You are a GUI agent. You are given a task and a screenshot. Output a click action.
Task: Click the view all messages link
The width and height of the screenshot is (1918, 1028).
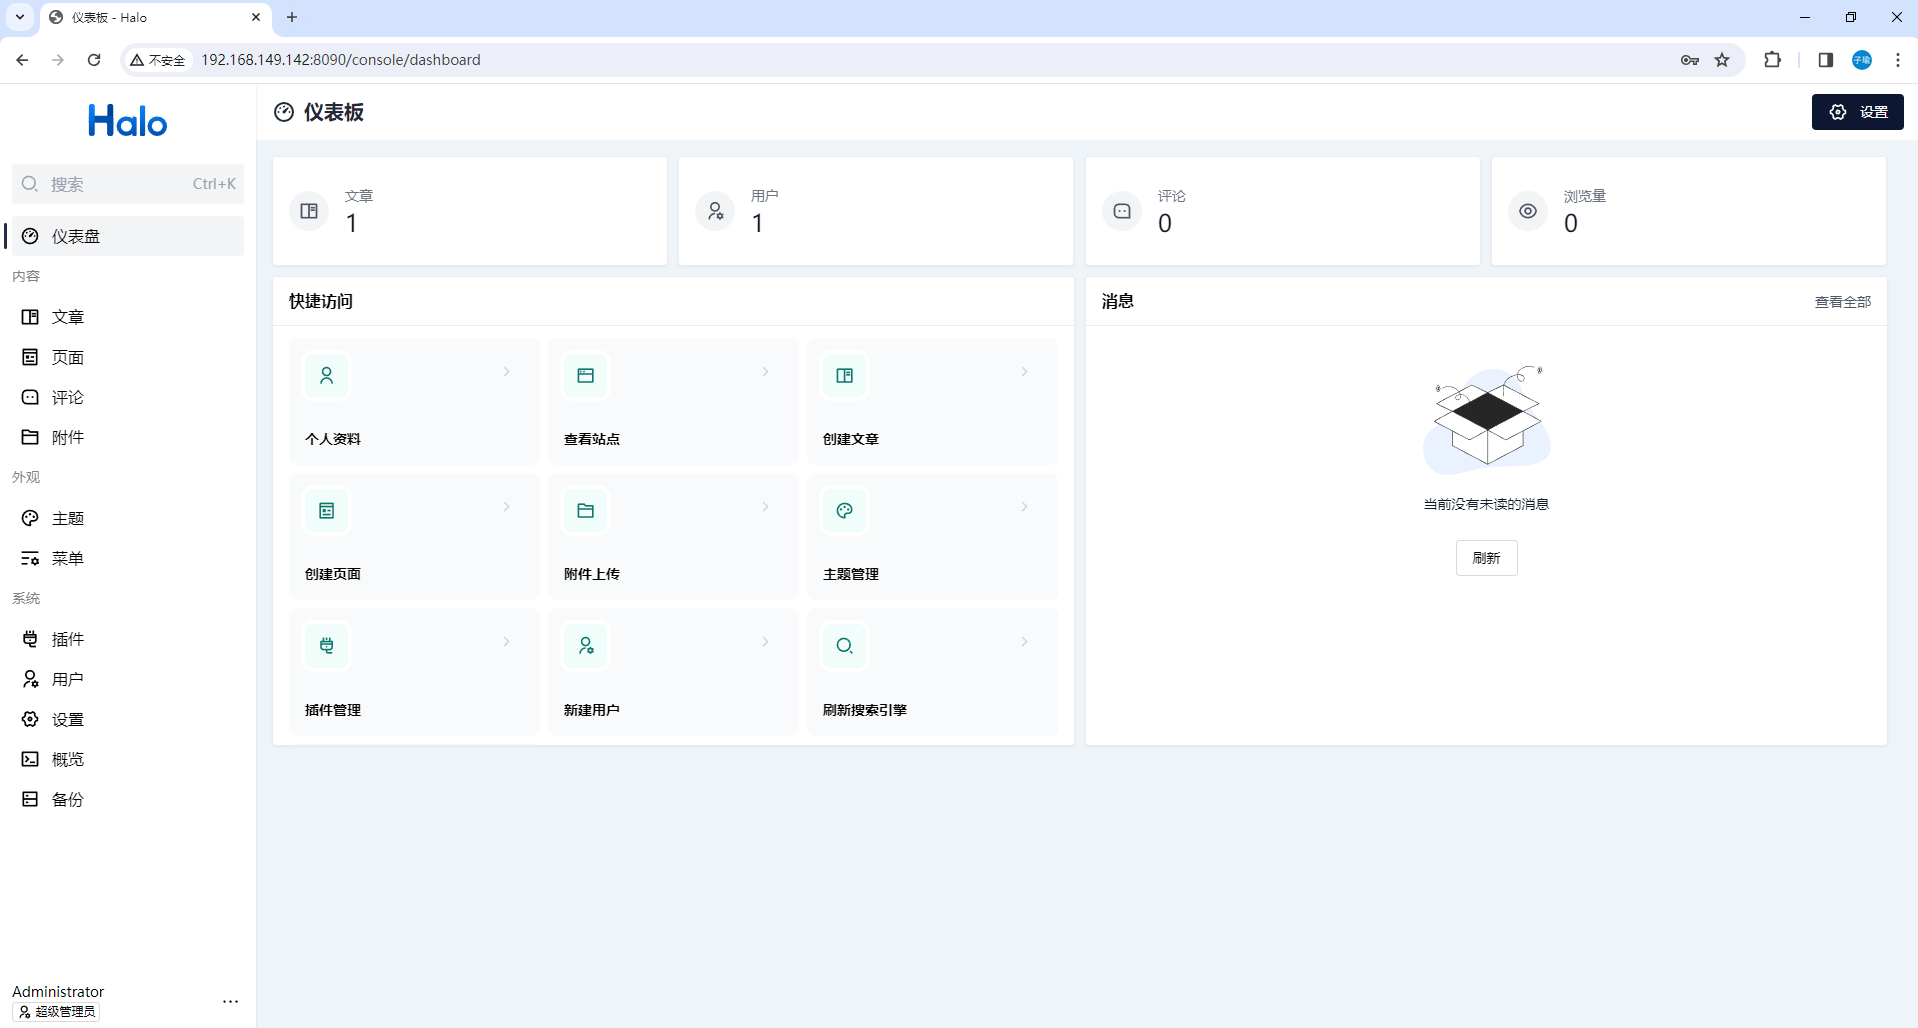point(1842,302)
